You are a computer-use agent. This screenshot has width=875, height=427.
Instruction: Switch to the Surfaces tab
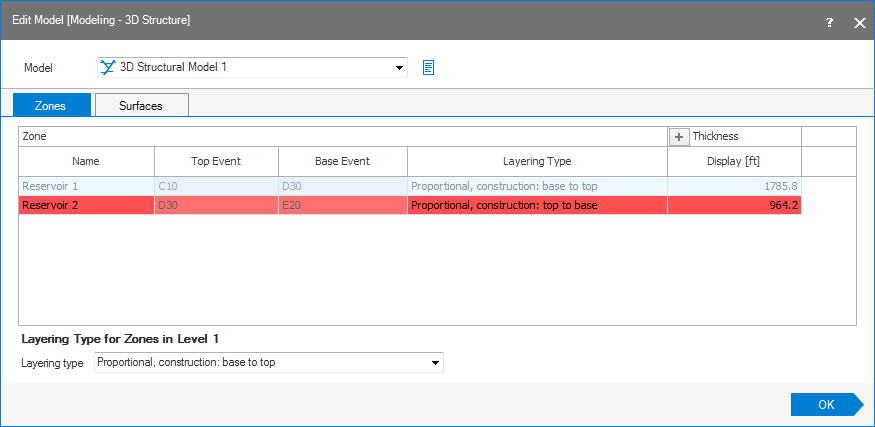(x=141, y=105)
